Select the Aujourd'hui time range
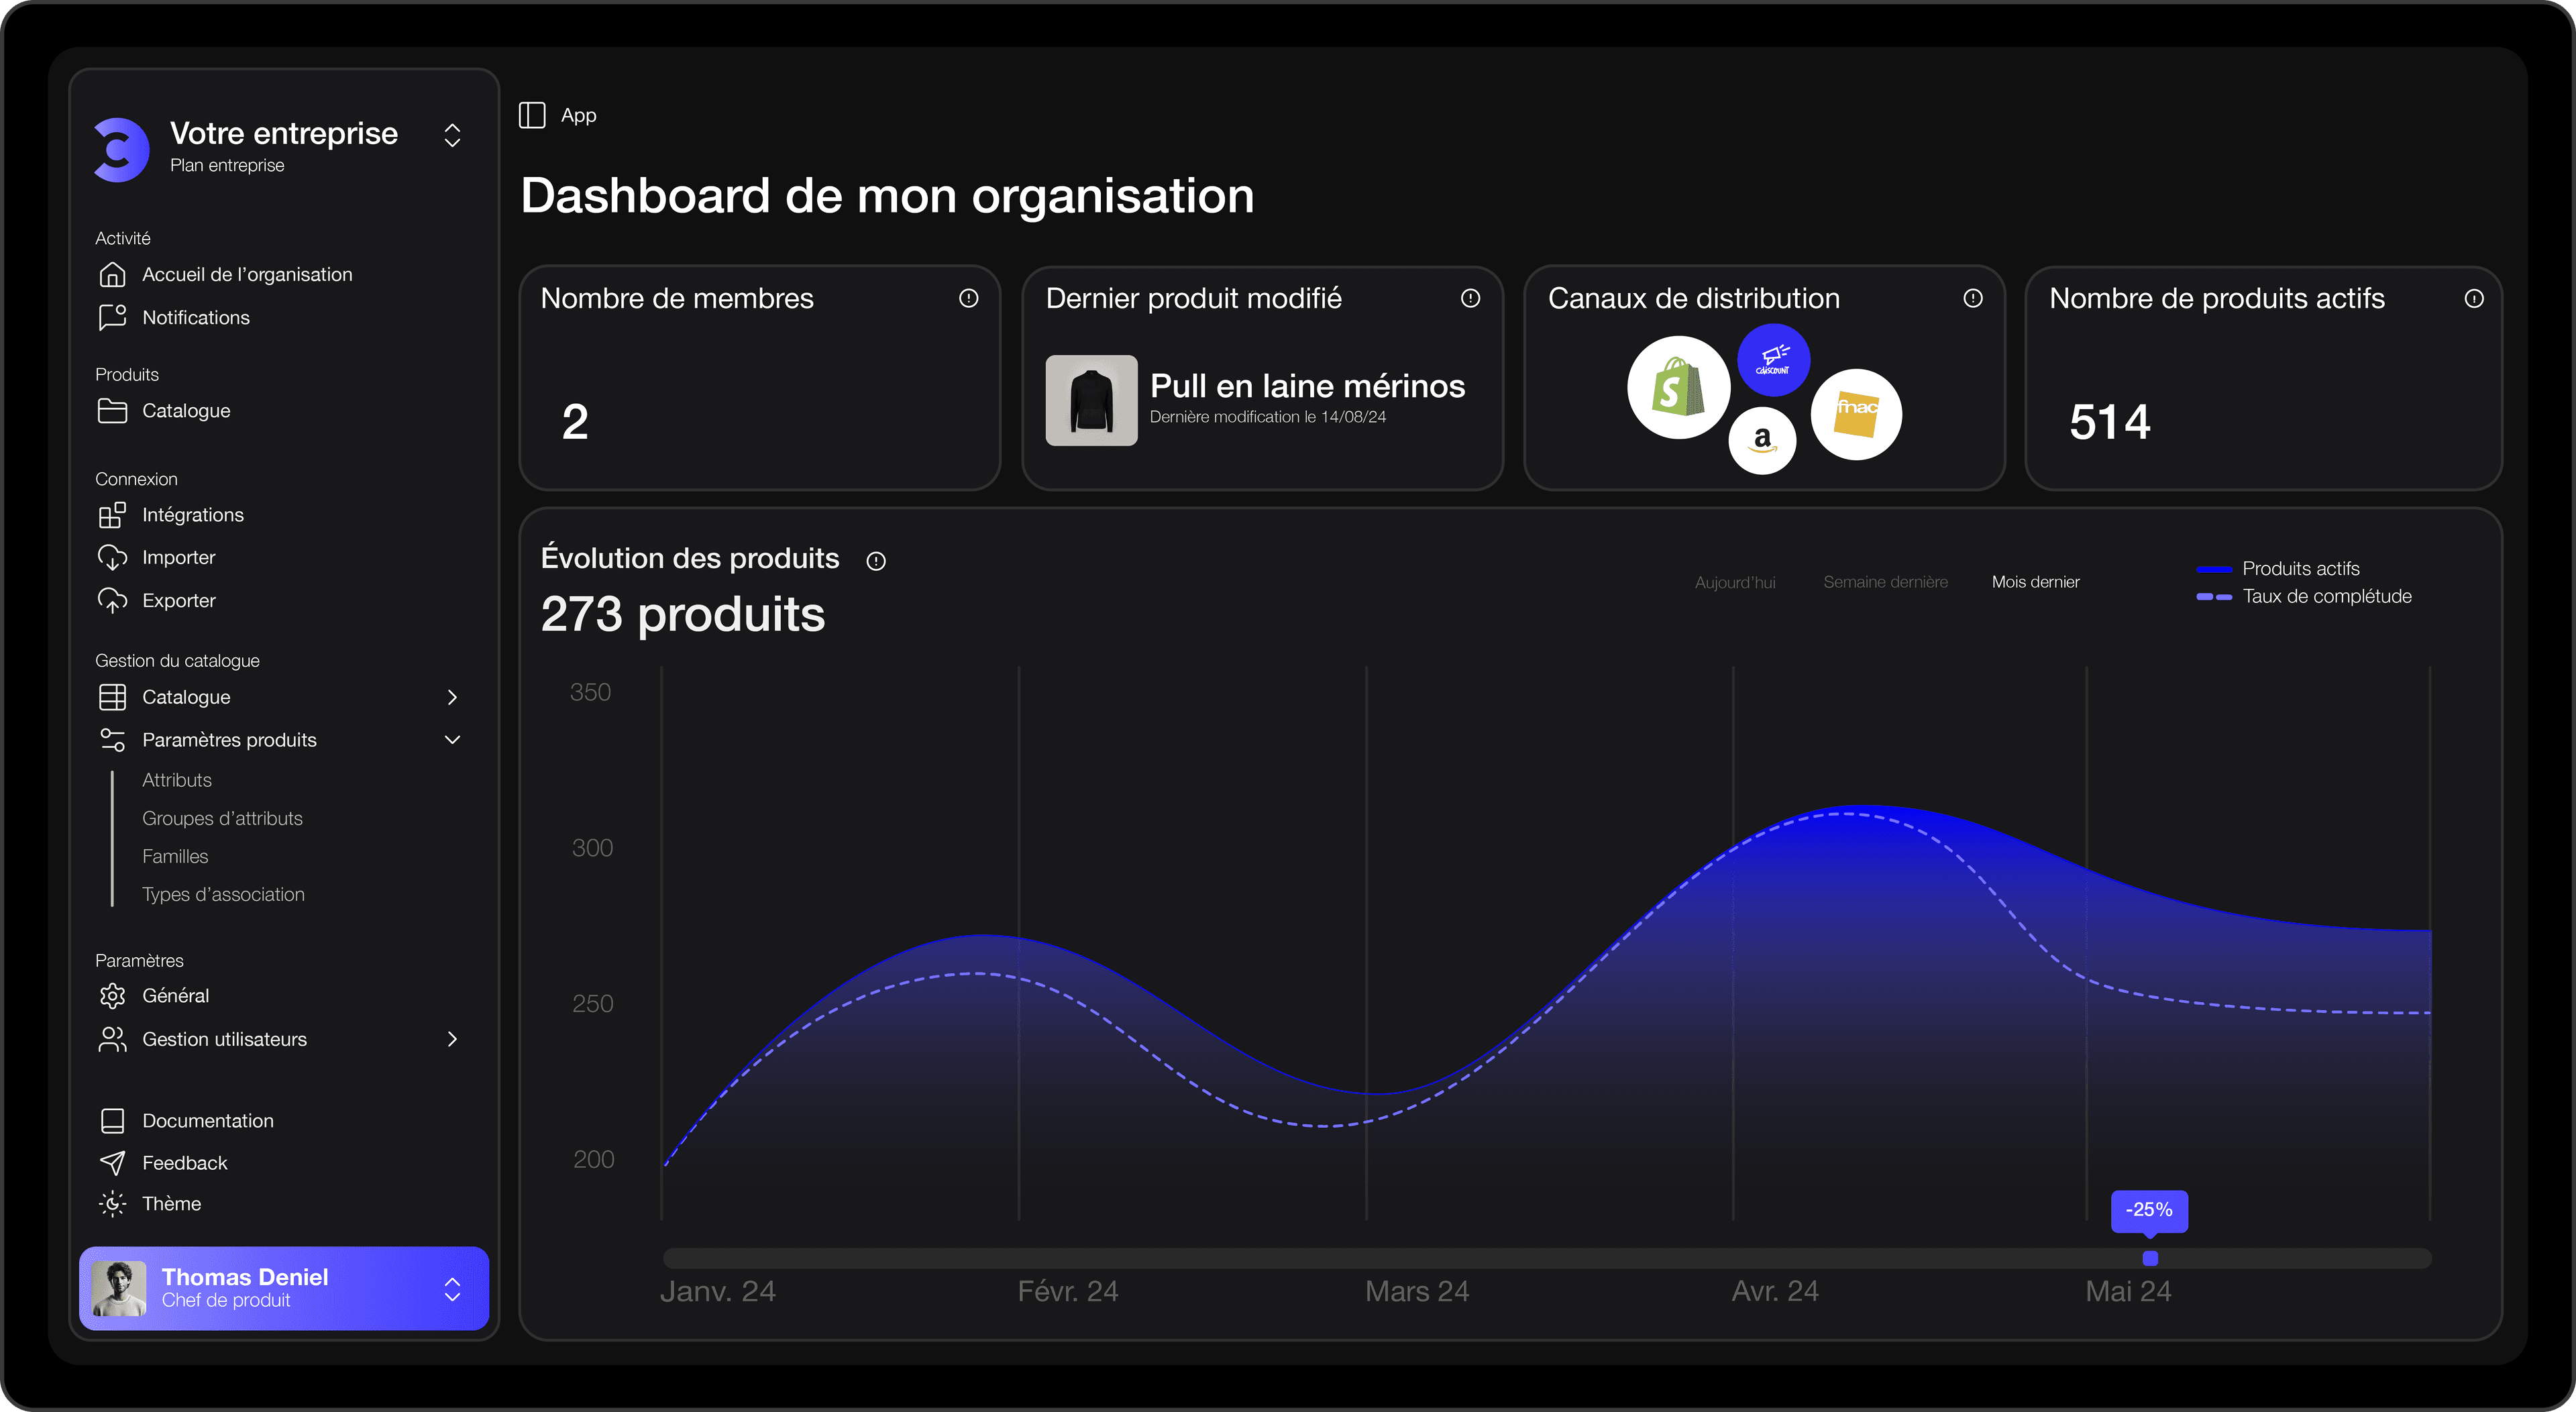Viewport: 2576px width, 1412px height. (1735, 582)
